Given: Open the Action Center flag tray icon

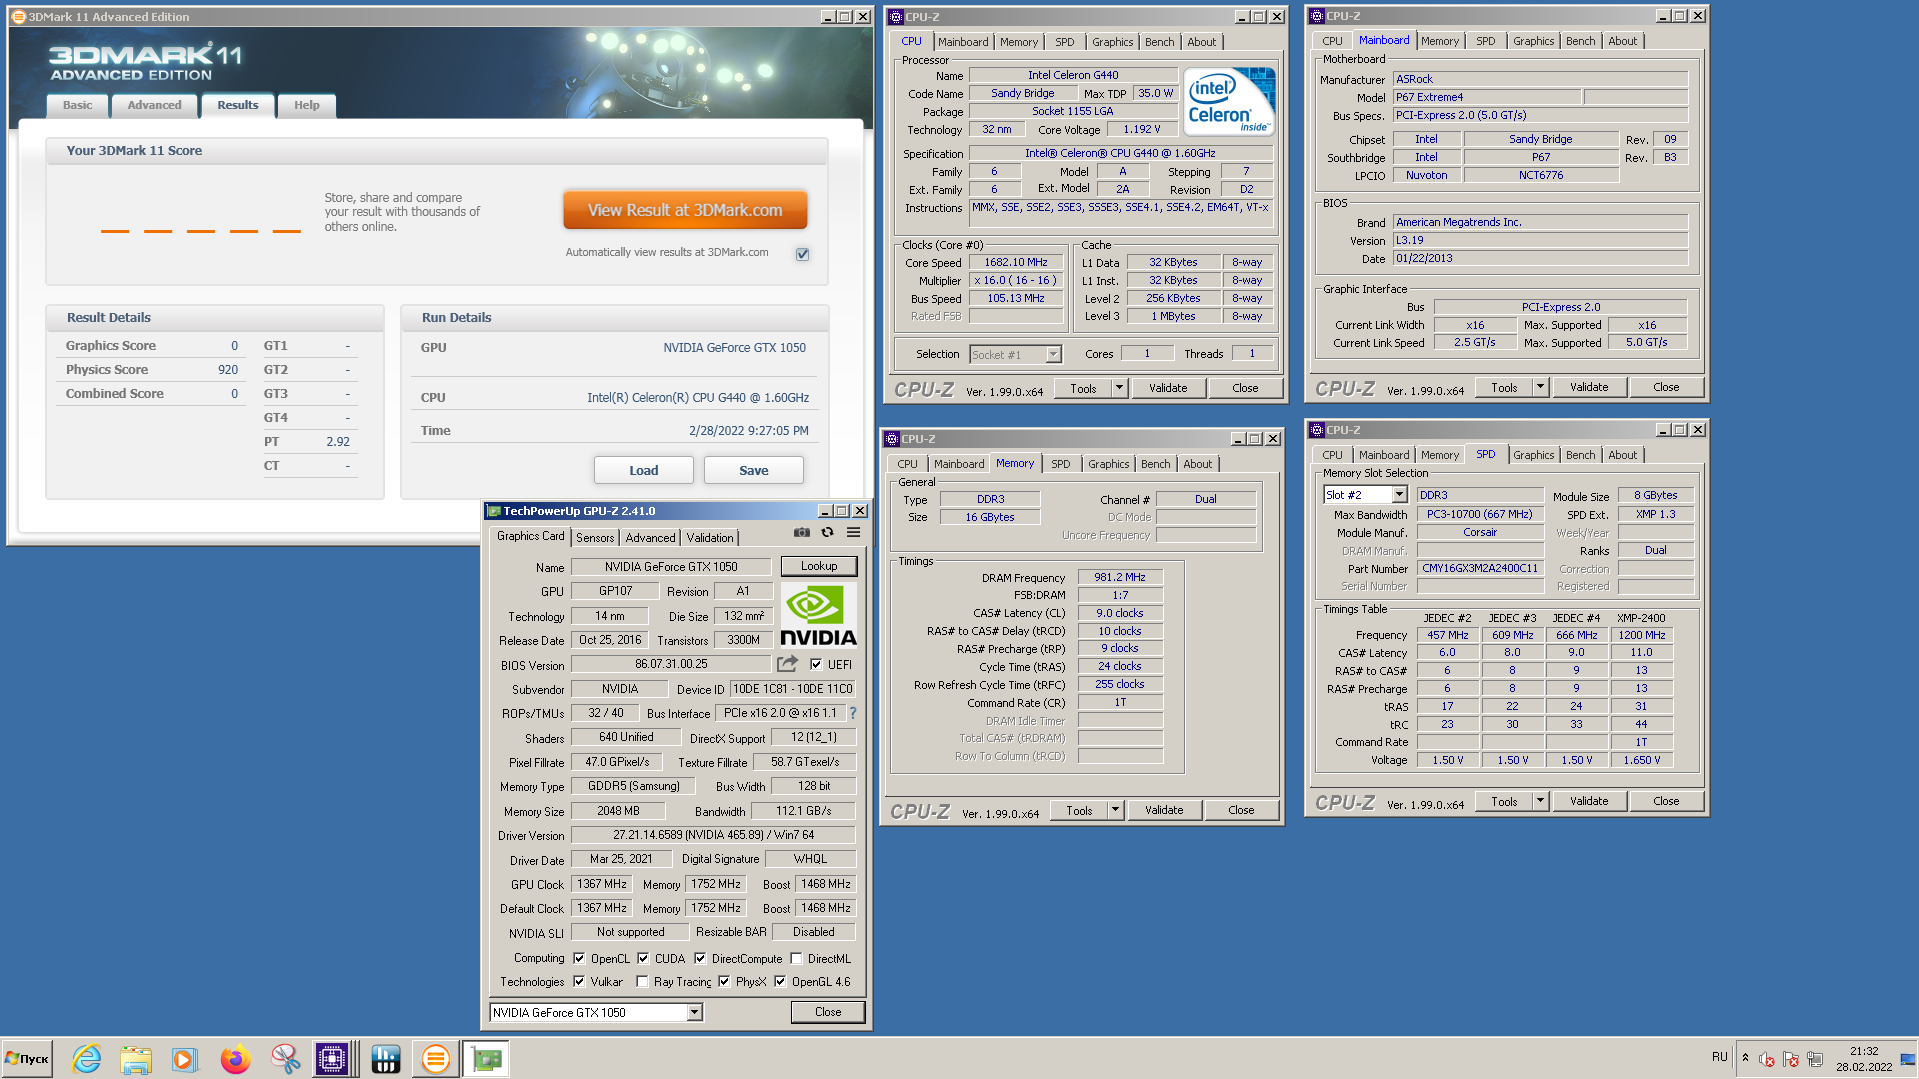Looking at the screenshot, I should [x=1791, y=1059].
